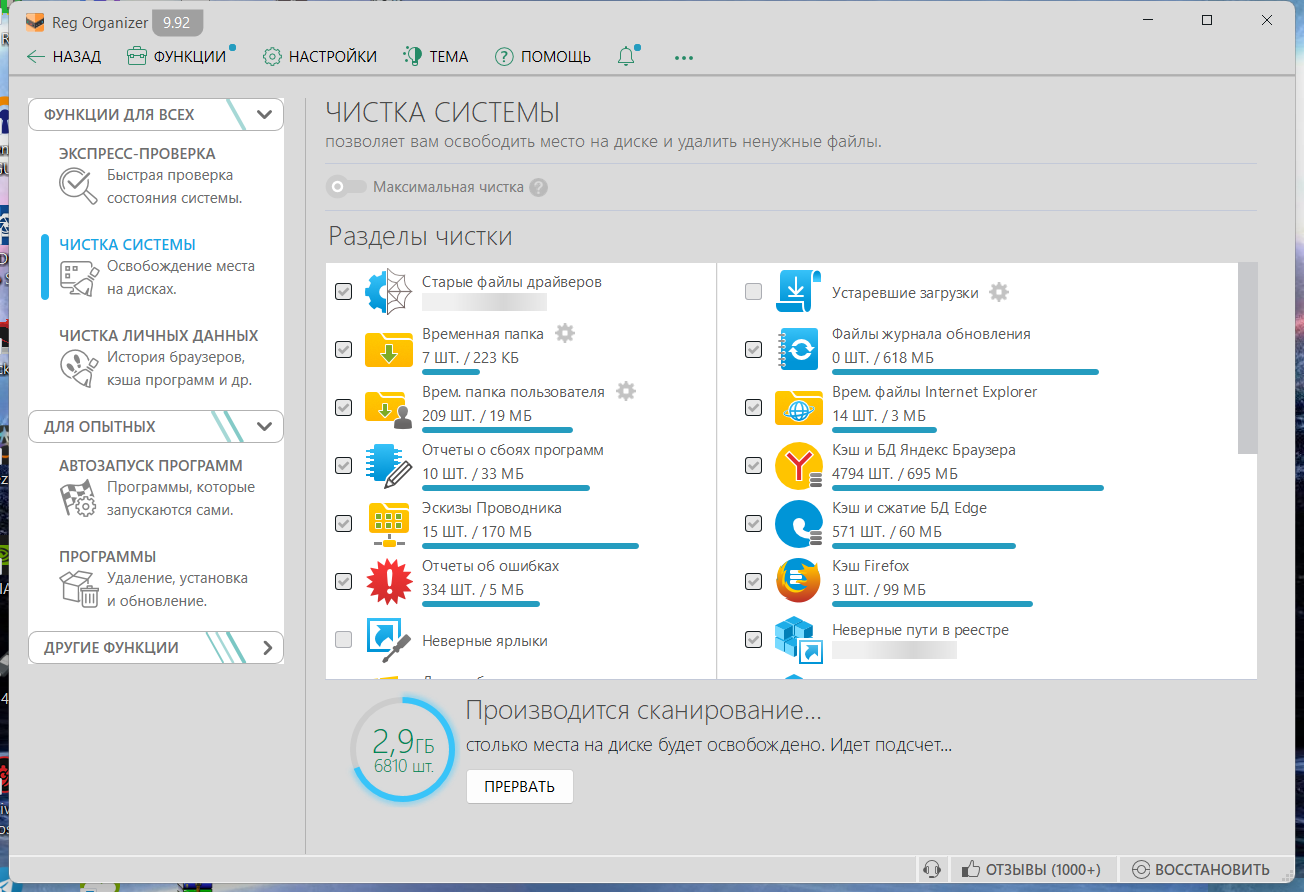The image size is (1304, 892).
Task: Collapse the ФУНКЦИИ ДЛЯ ВСЕХ section
Action: 264,115
